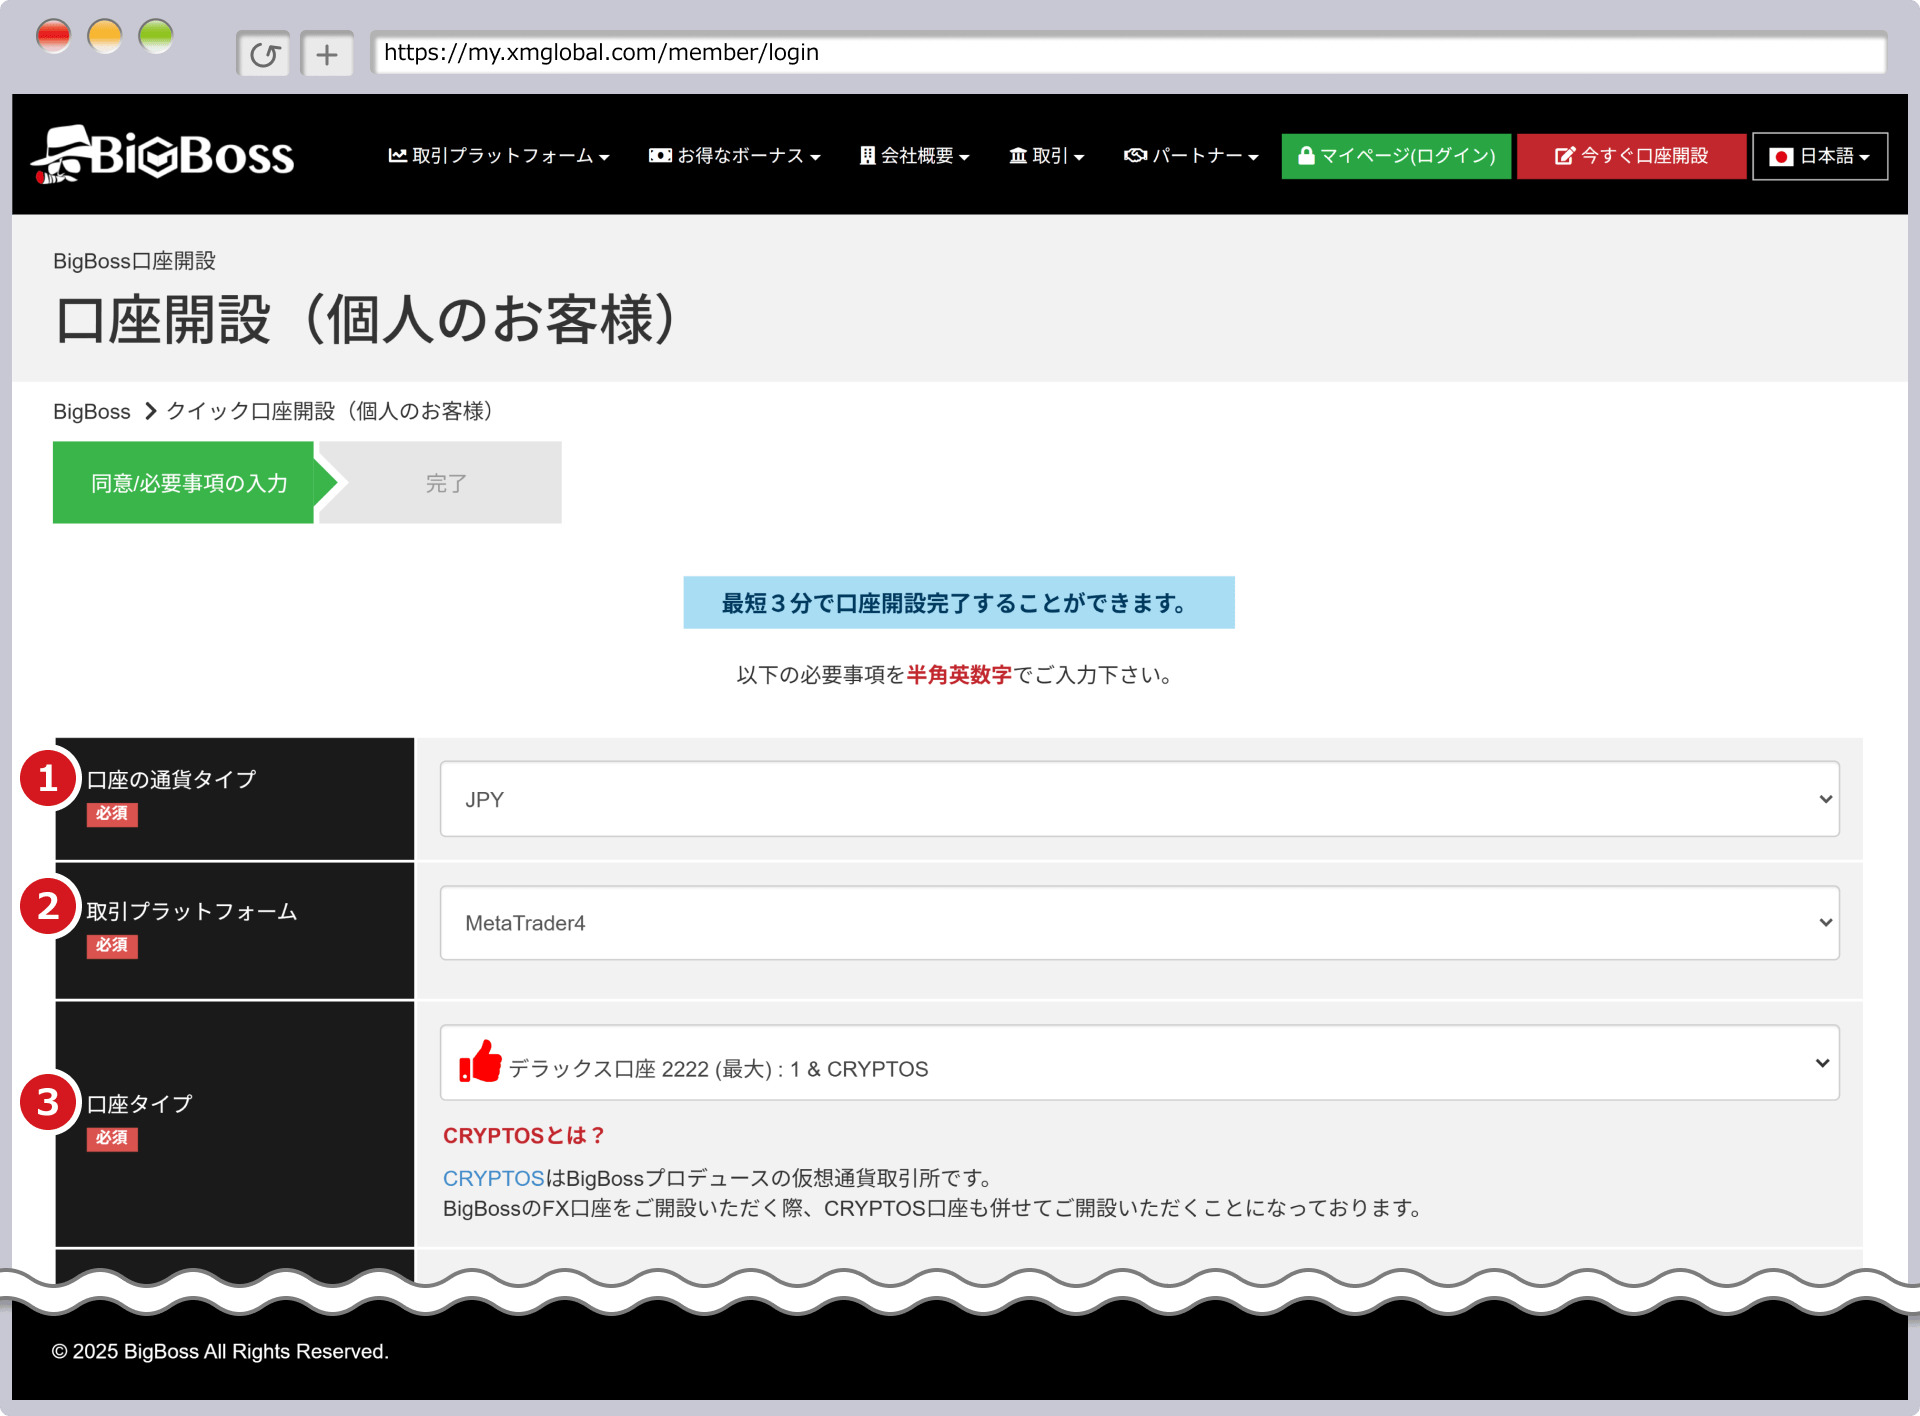Open the MetaTrader4 platform dropdown
The image size is (1920, 1416).
1140,923
